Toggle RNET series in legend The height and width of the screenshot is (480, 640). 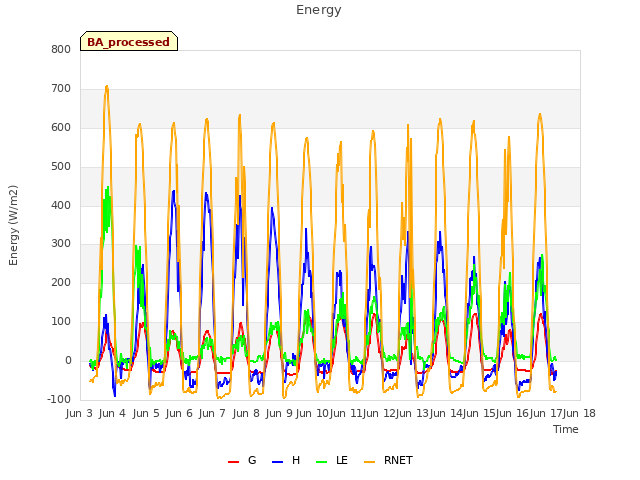[388, 461]
